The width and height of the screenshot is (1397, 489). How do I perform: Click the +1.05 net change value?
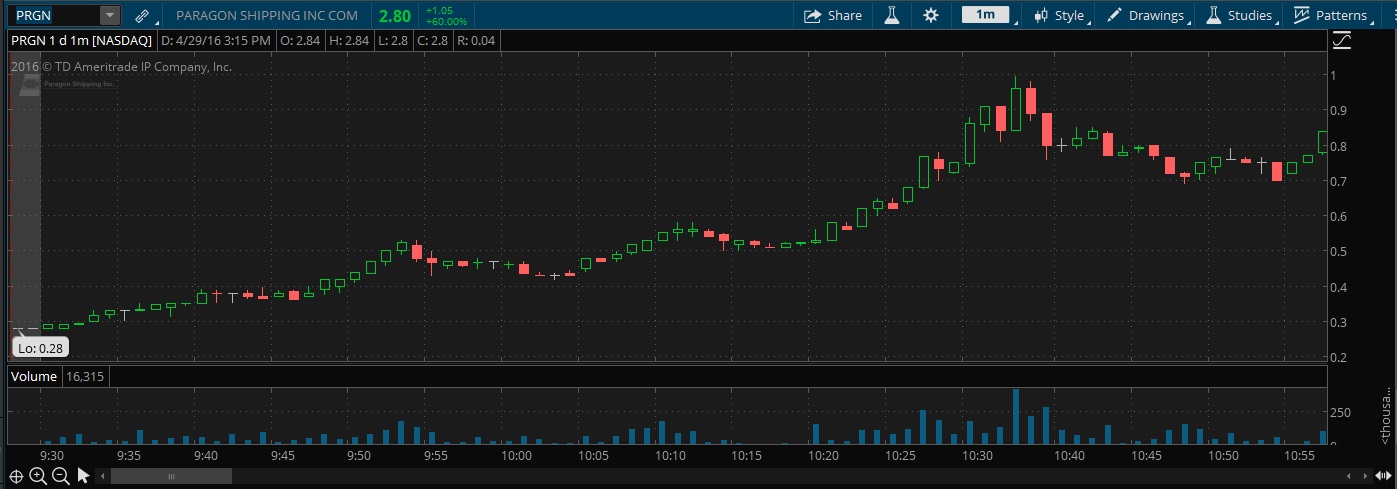point(438,10)
